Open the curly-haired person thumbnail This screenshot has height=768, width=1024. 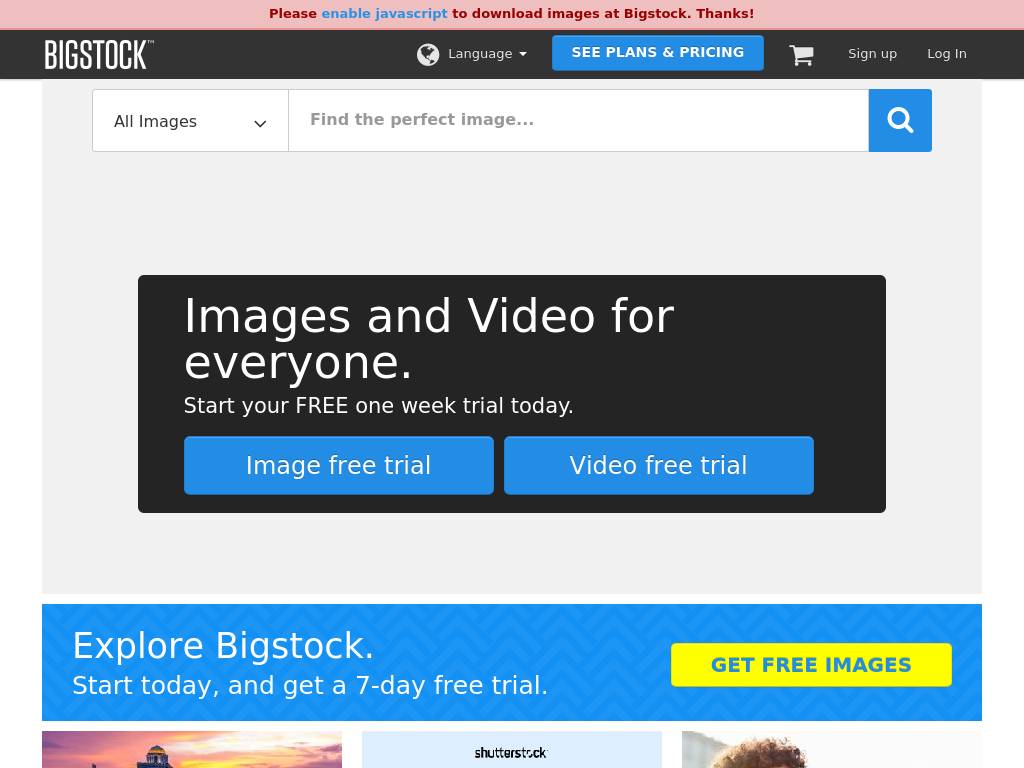click(831, 750)
